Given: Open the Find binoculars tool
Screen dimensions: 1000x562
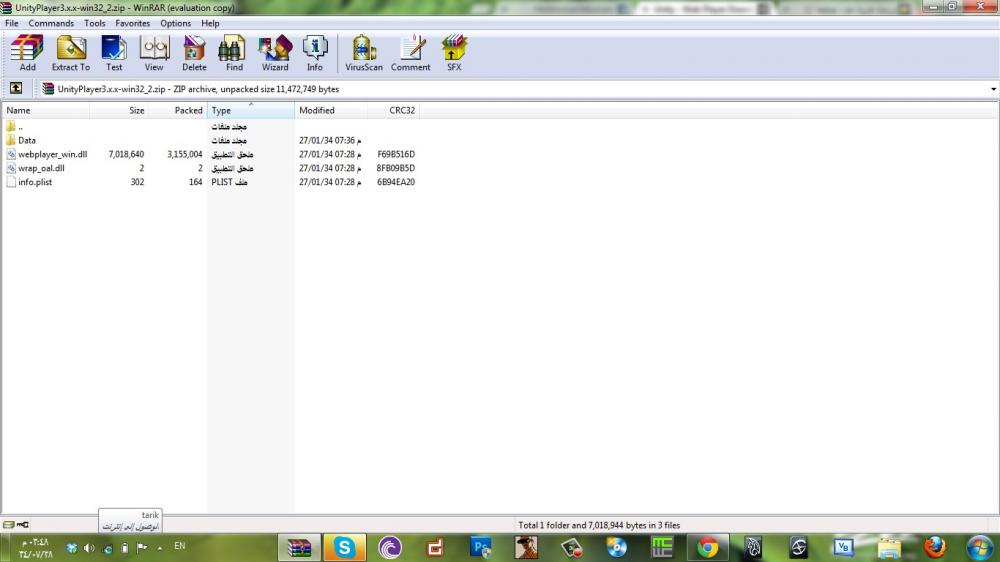Looking at the screenshot, I should click(x=234, y=53).
